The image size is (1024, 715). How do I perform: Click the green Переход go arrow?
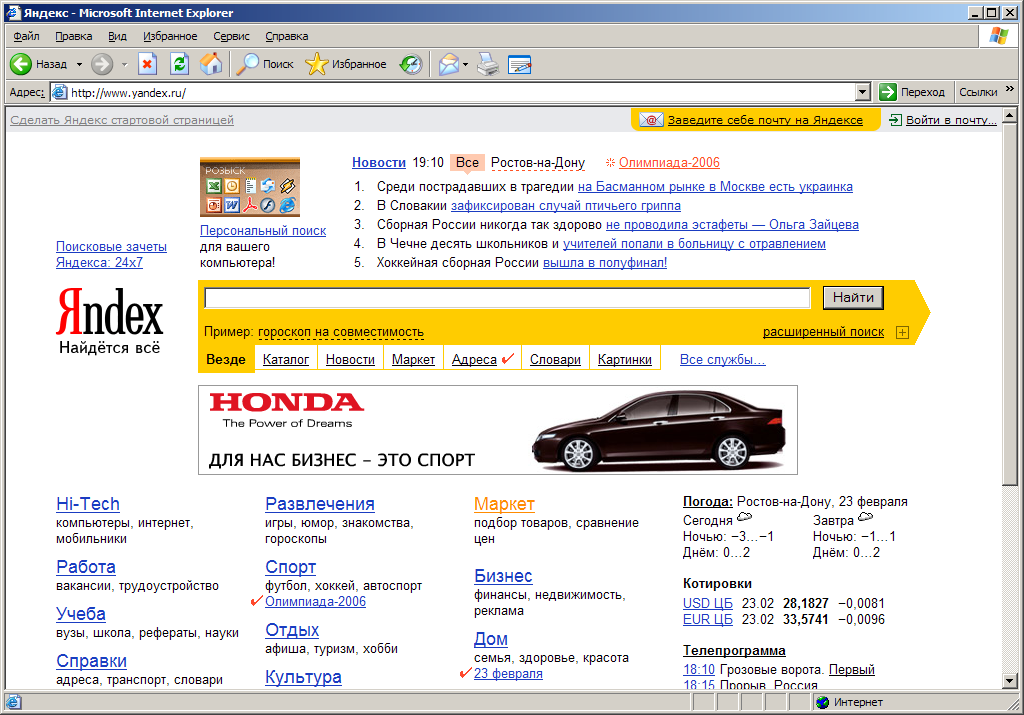(888, 92)
